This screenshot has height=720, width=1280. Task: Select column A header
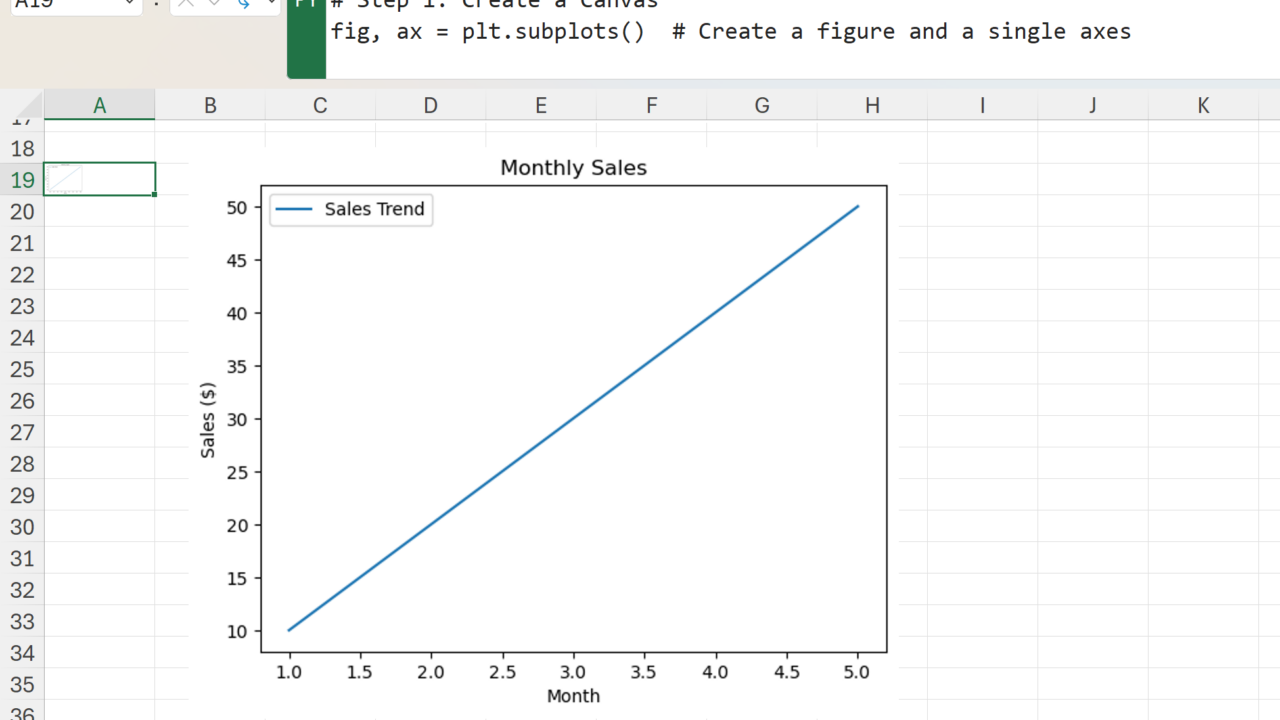(x=100, y=105)
